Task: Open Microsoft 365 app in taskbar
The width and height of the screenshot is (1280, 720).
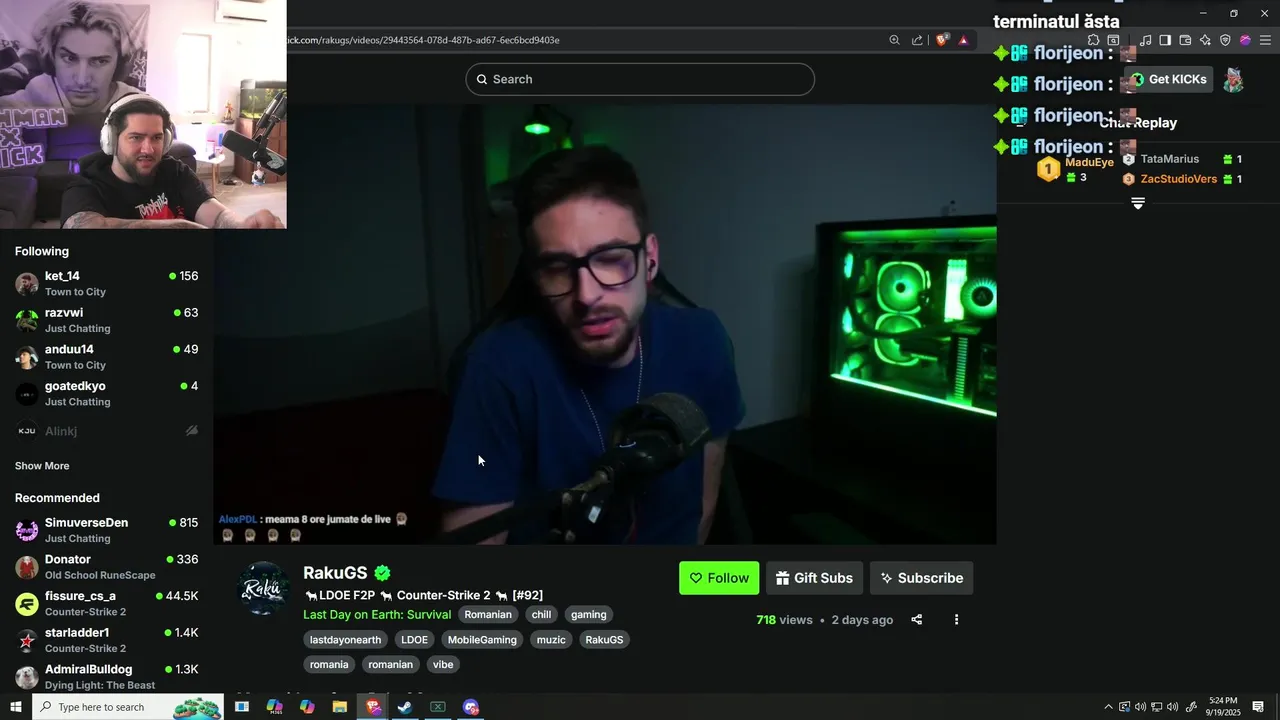Action: pos(275,707)
